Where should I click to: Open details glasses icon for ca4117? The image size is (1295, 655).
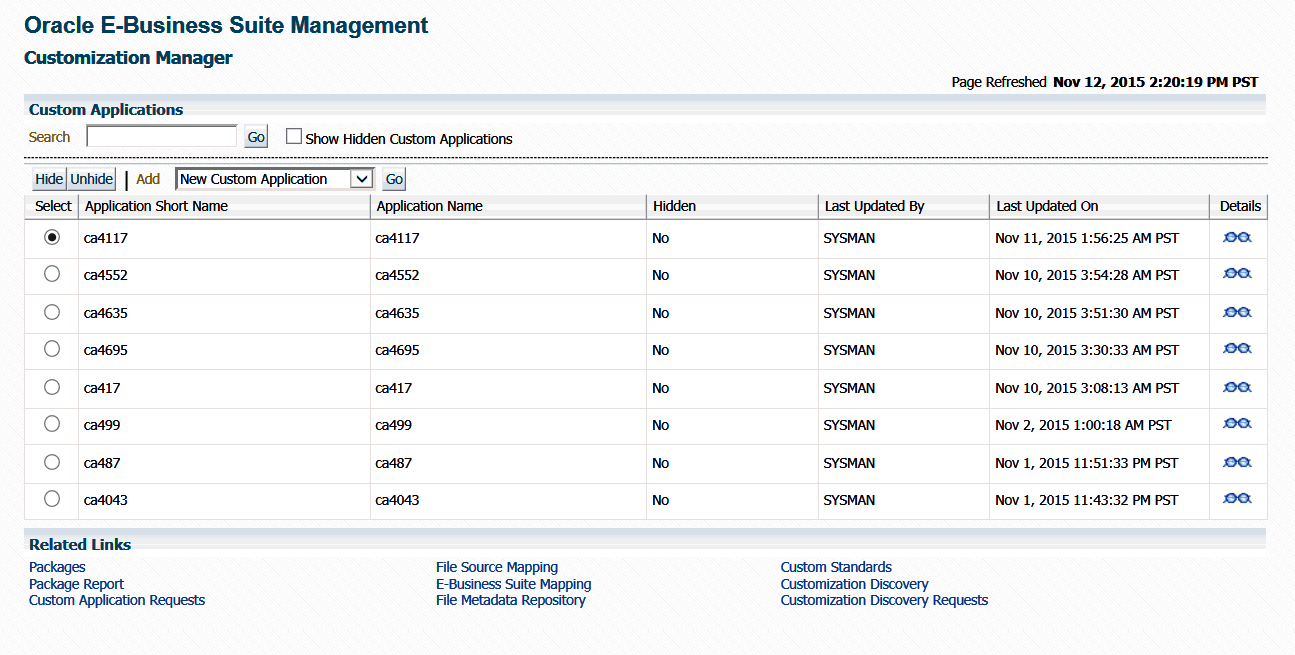tap(1237, 237)
